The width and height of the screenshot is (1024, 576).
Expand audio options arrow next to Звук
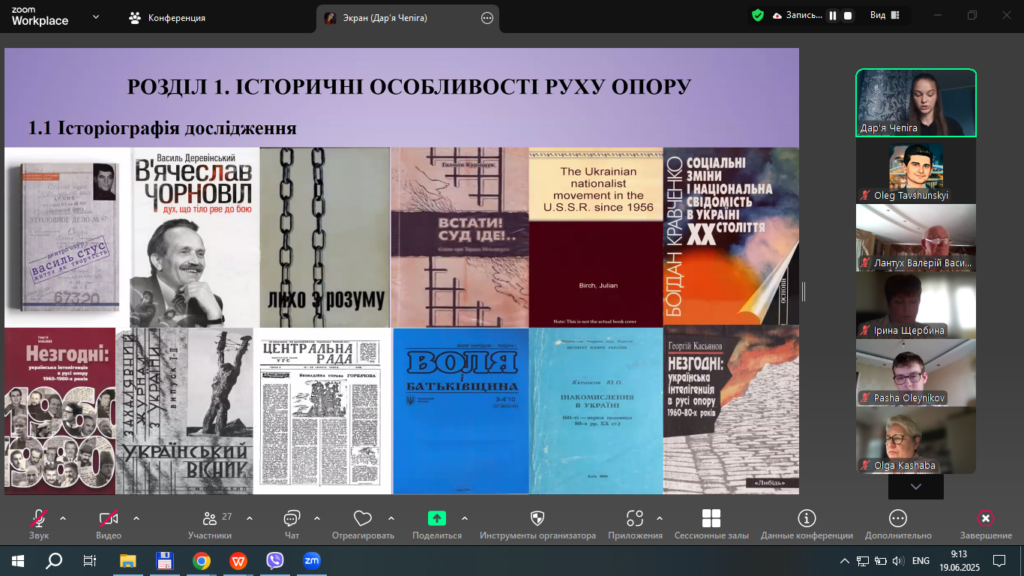pos(63,519)
